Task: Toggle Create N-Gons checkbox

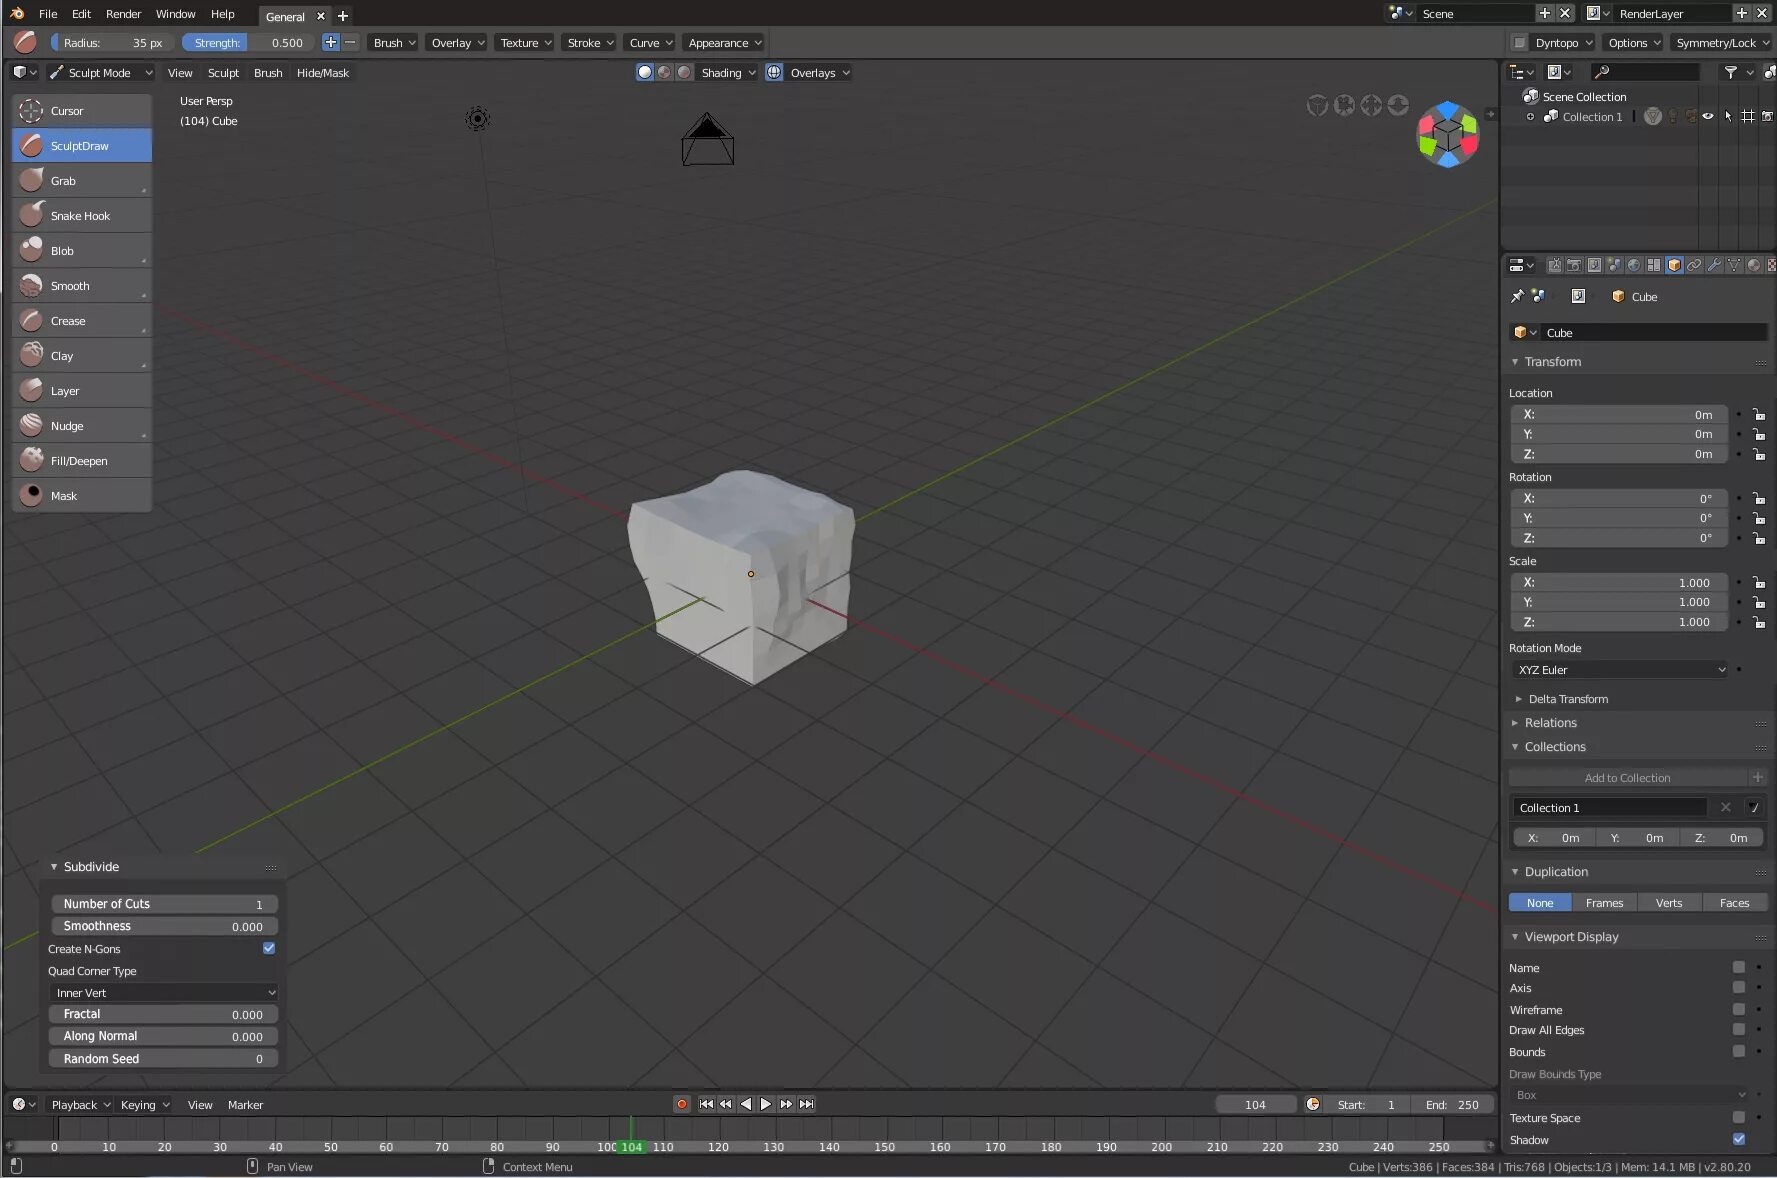Action: click(x=269, y=948)
